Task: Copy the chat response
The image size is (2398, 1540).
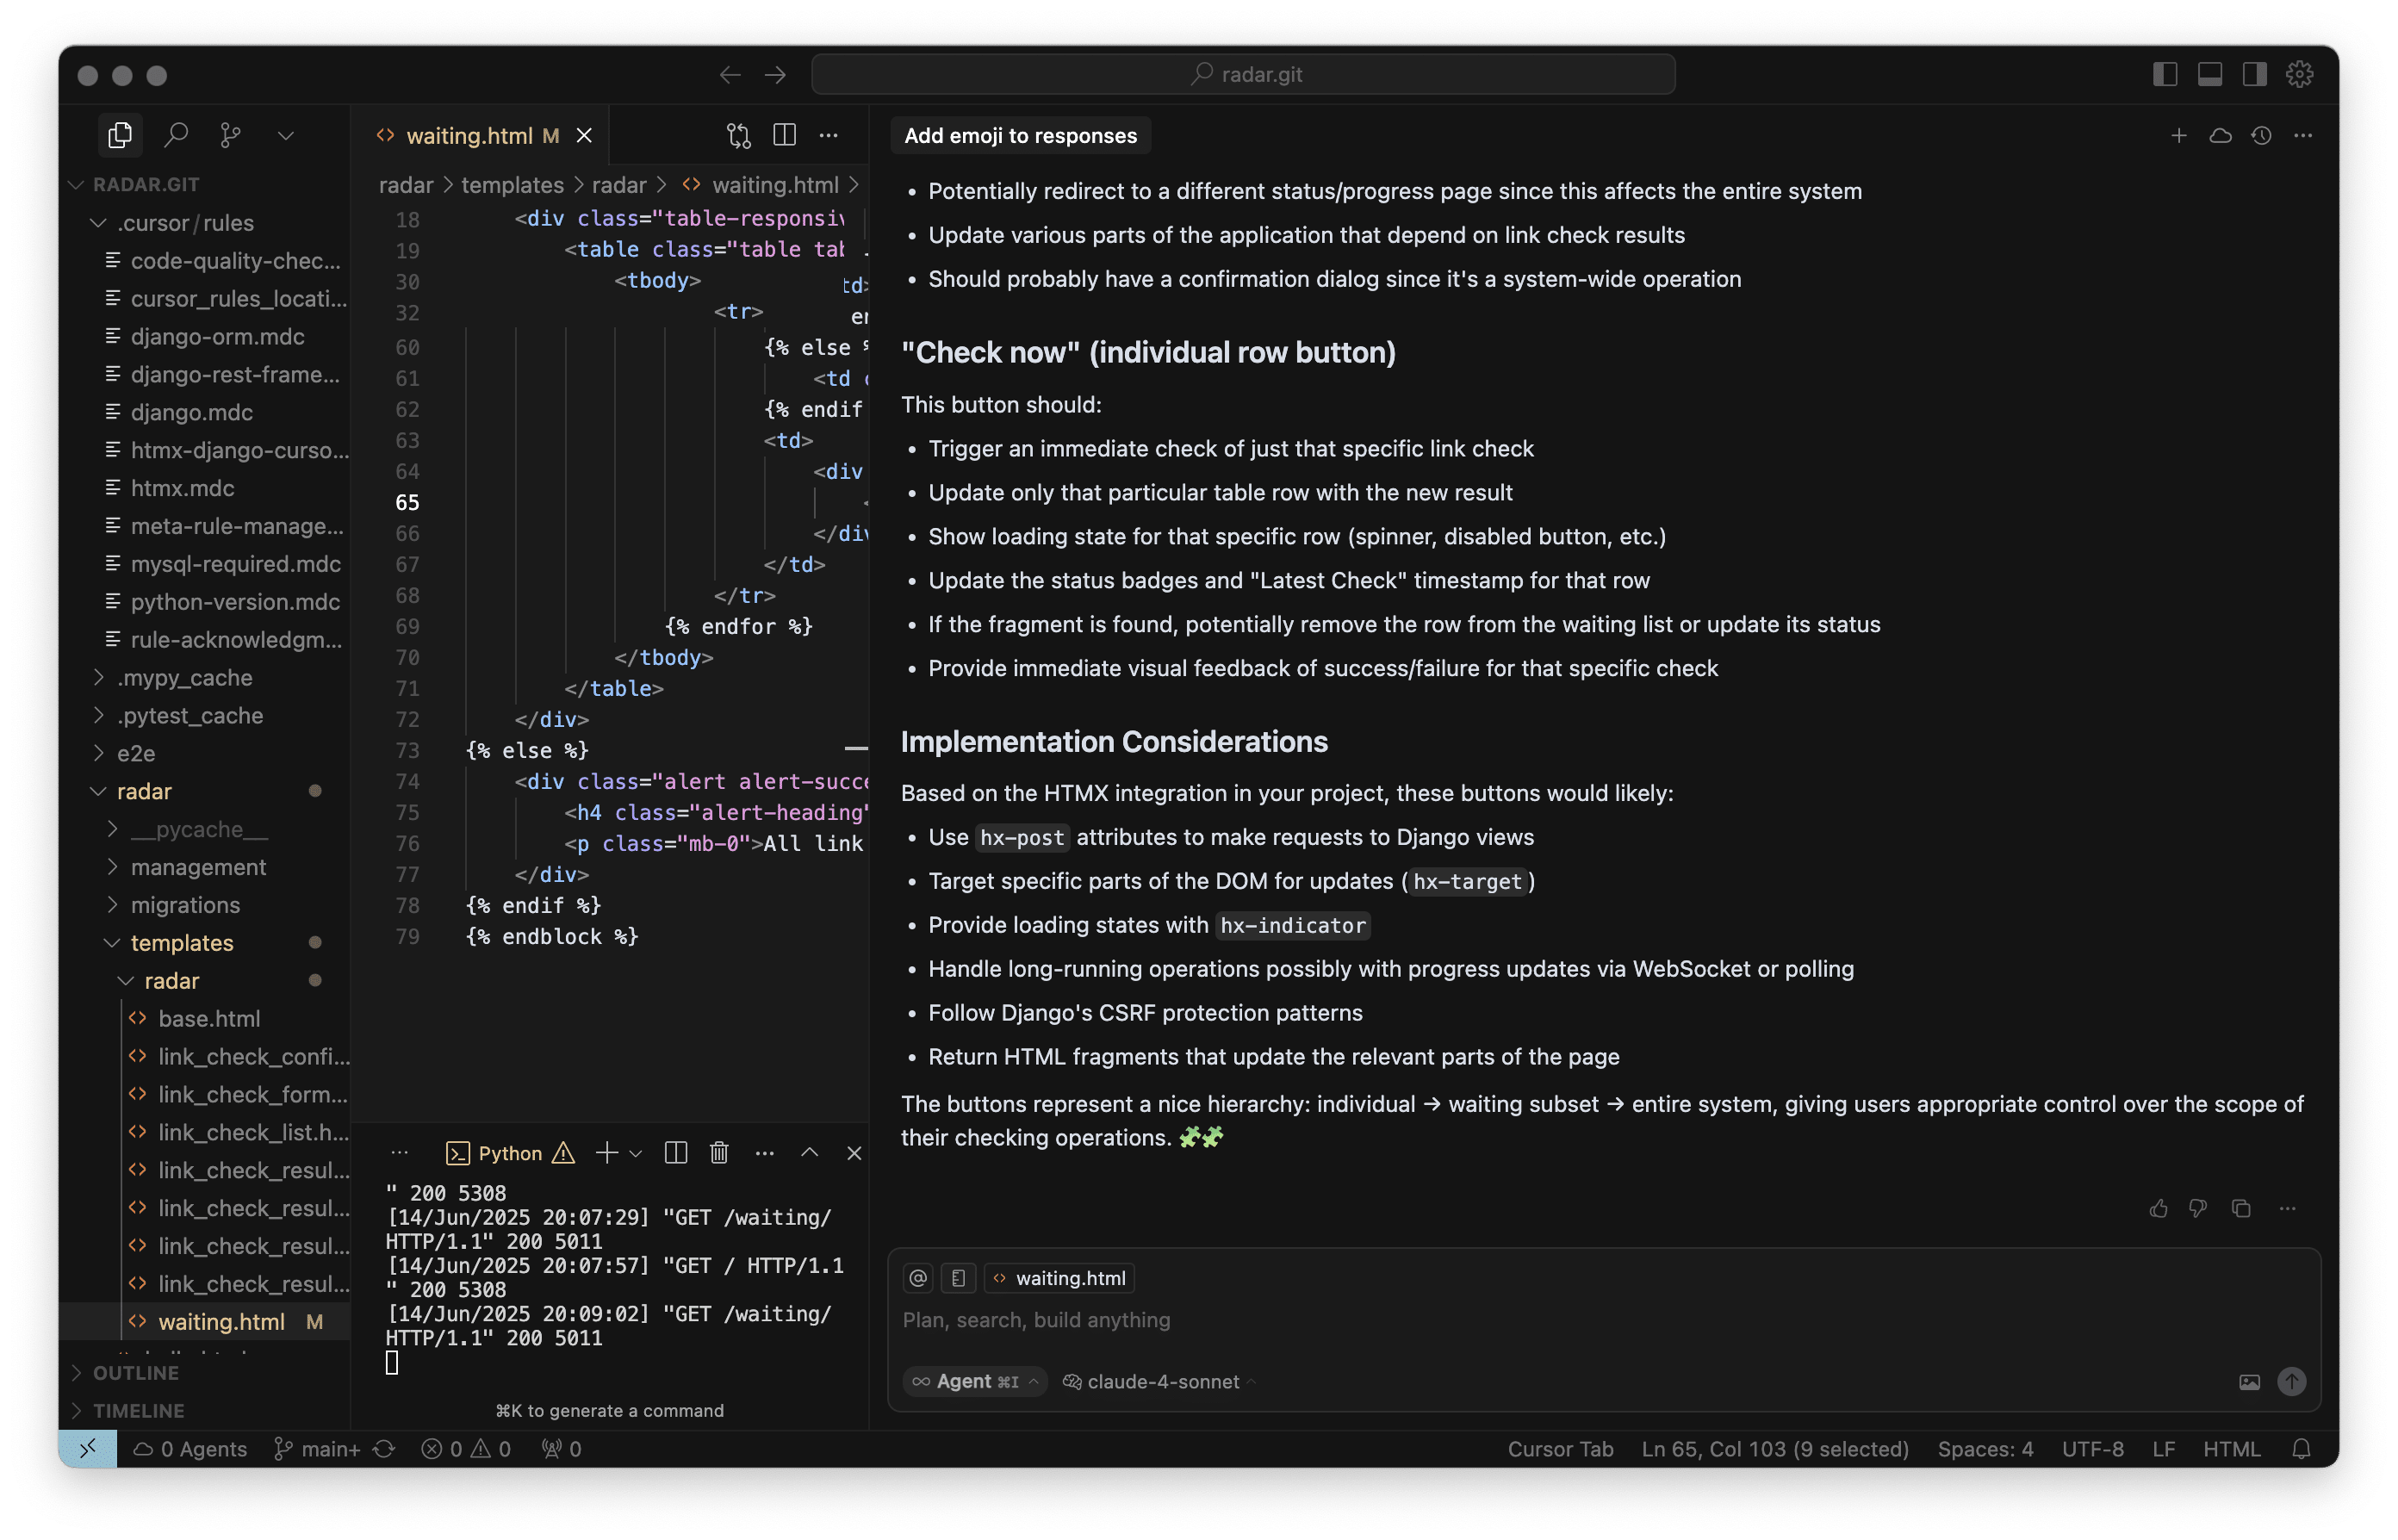Action: 2241,1208
